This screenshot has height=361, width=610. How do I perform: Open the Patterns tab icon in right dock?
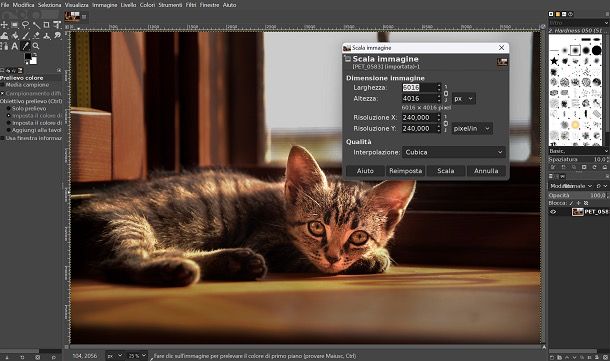(x=557, y=14)
